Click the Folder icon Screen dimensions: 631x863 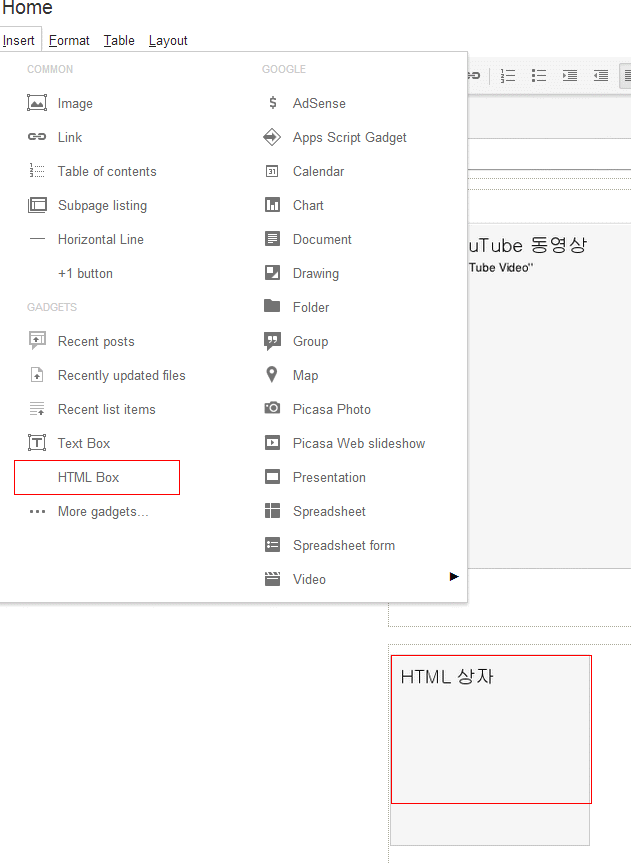[x=272, y=306]
